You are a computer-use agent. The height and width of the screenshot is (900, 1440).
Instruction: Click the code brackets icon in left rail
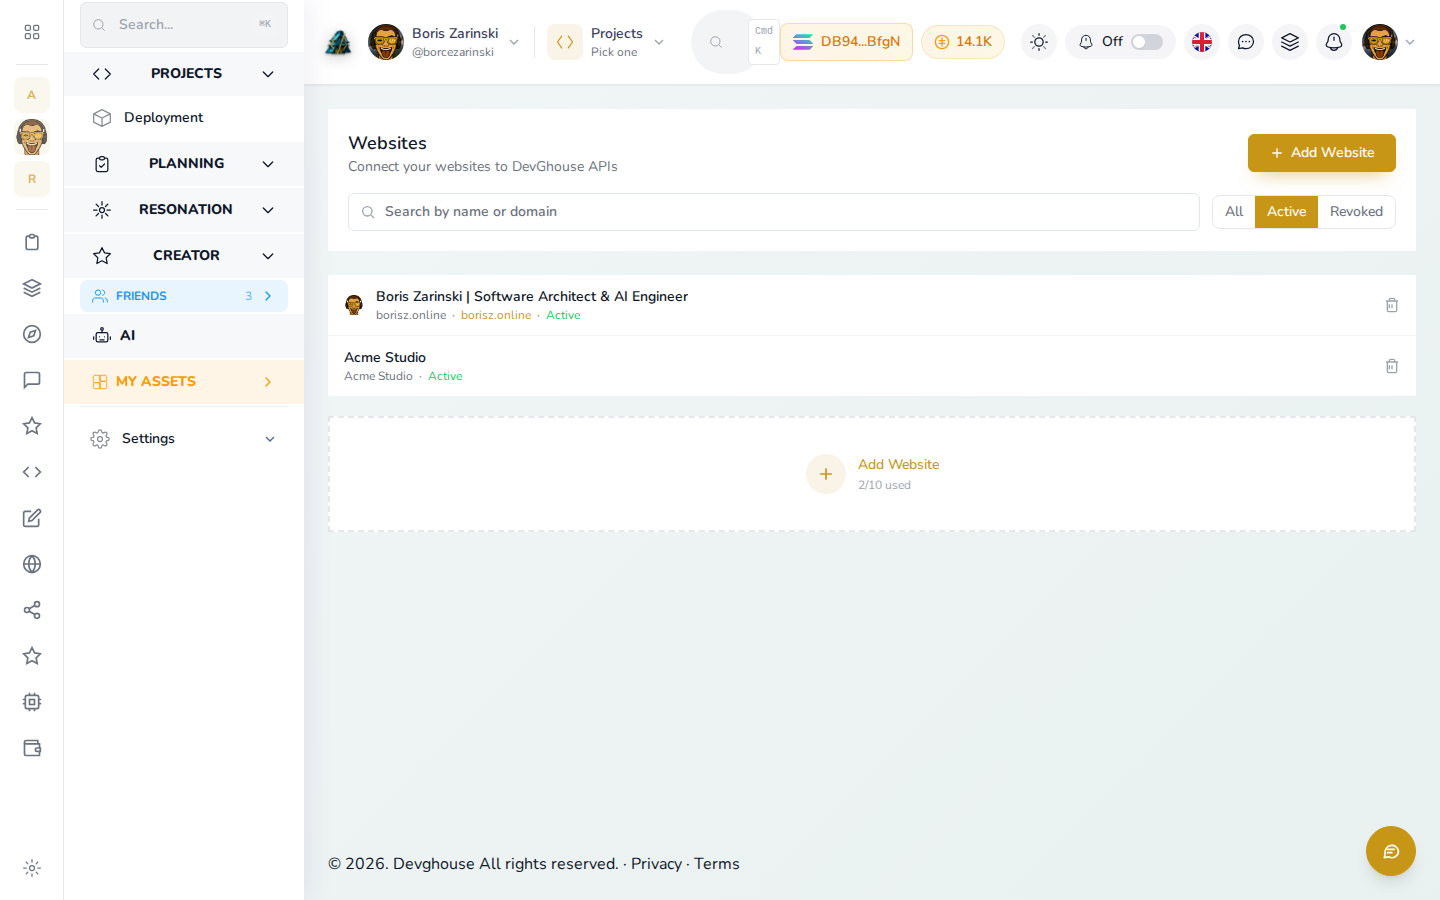point(32,472)
